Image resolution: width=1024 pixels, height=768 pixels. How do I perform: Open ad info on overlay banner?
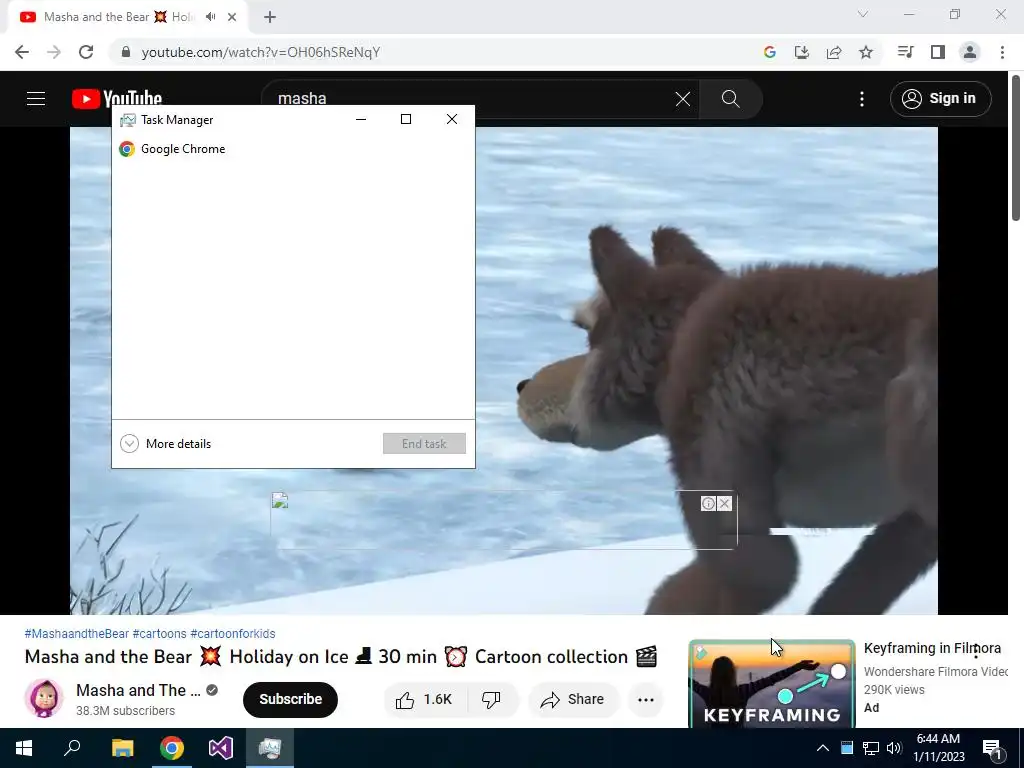709,504
